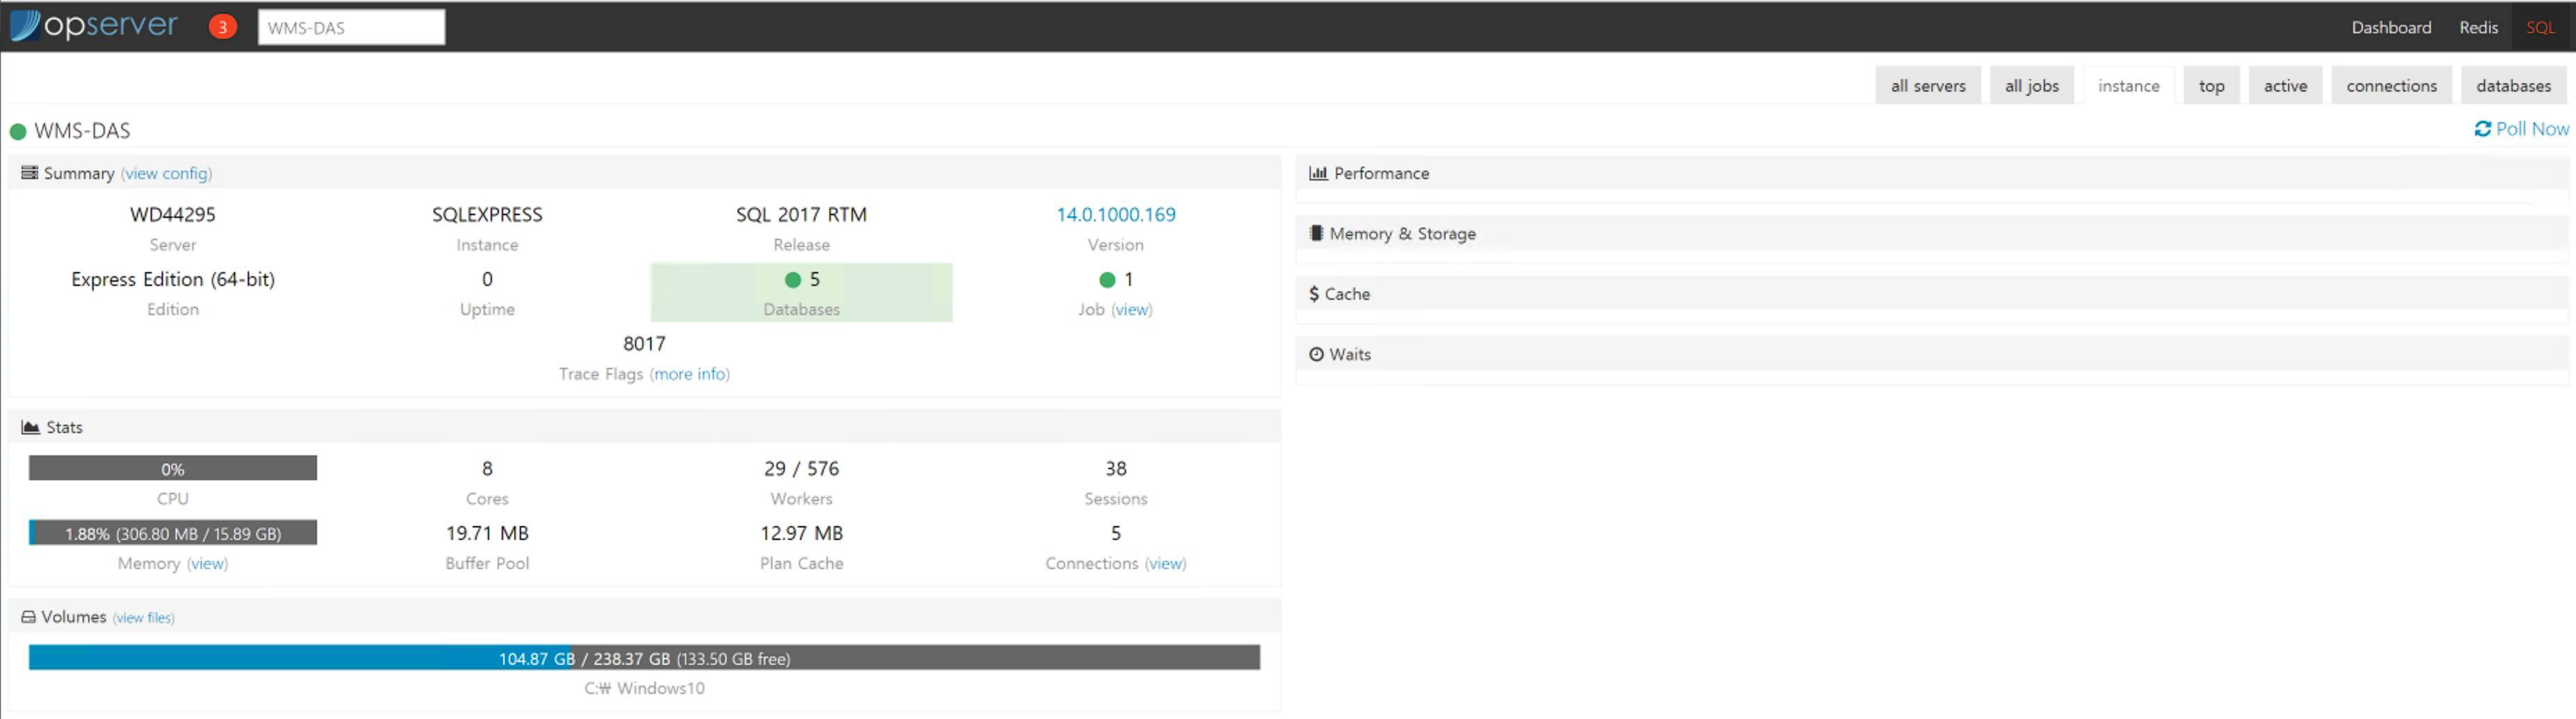Open the red alerts badge showing 3

[x=222, y=27]
